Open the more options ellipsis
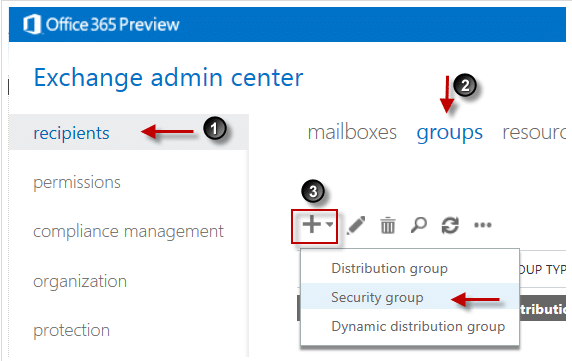 483,225
